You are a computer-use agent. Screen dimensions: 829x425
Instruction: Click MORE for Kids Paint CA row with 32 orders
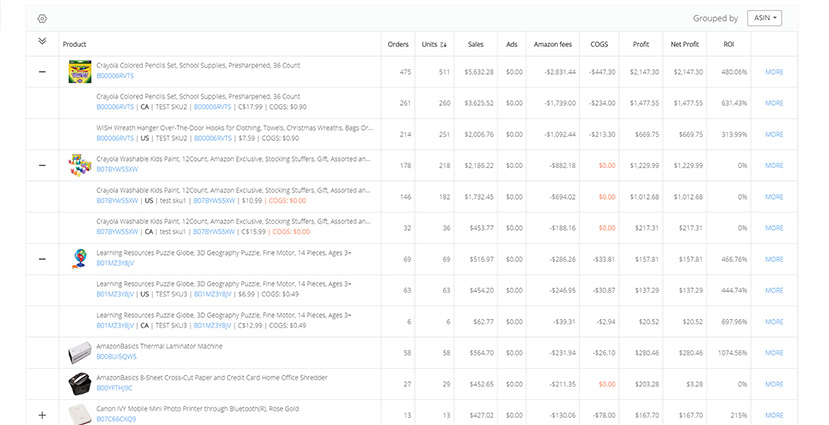point(774,228)
